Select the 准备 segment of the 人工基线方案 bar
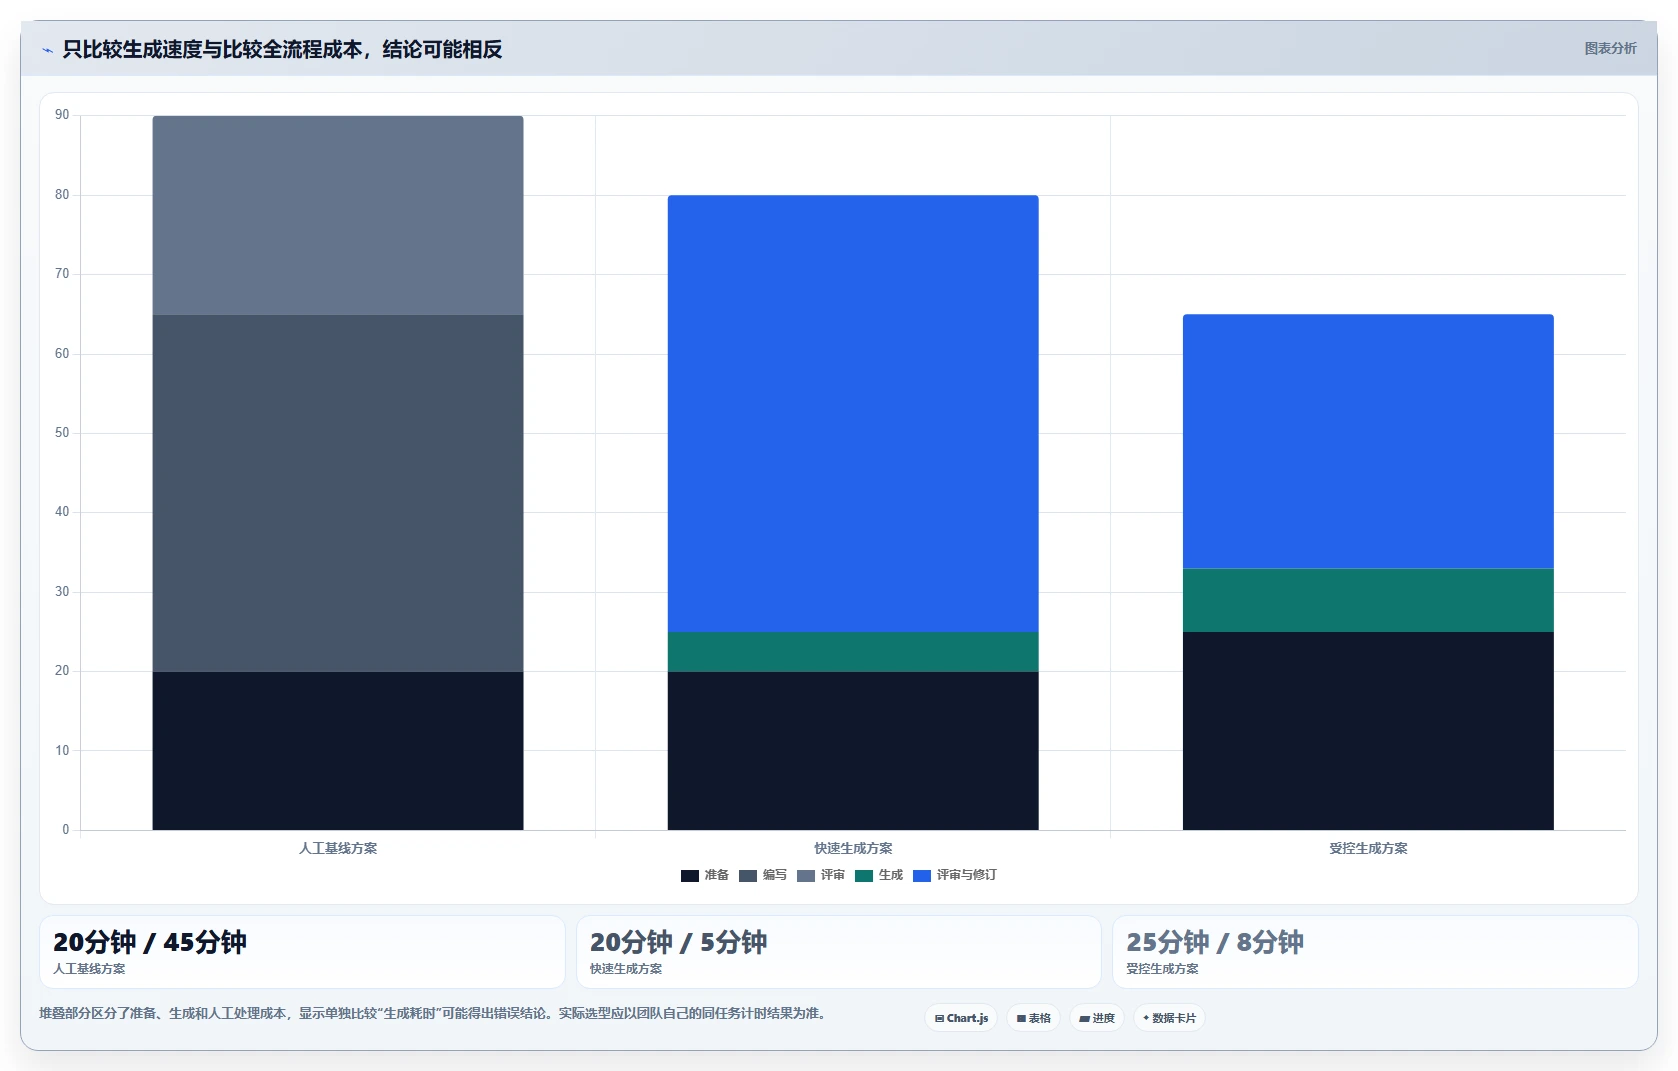Viewport: 1678px width, 1071px height. click(x=338, y=750)
